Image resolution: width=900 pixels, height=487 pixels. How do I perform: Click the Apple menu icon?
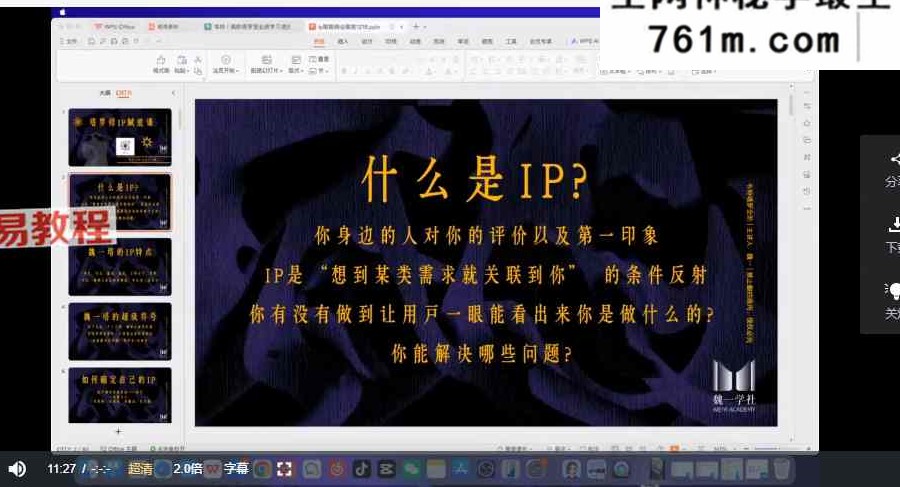[63, 12]
